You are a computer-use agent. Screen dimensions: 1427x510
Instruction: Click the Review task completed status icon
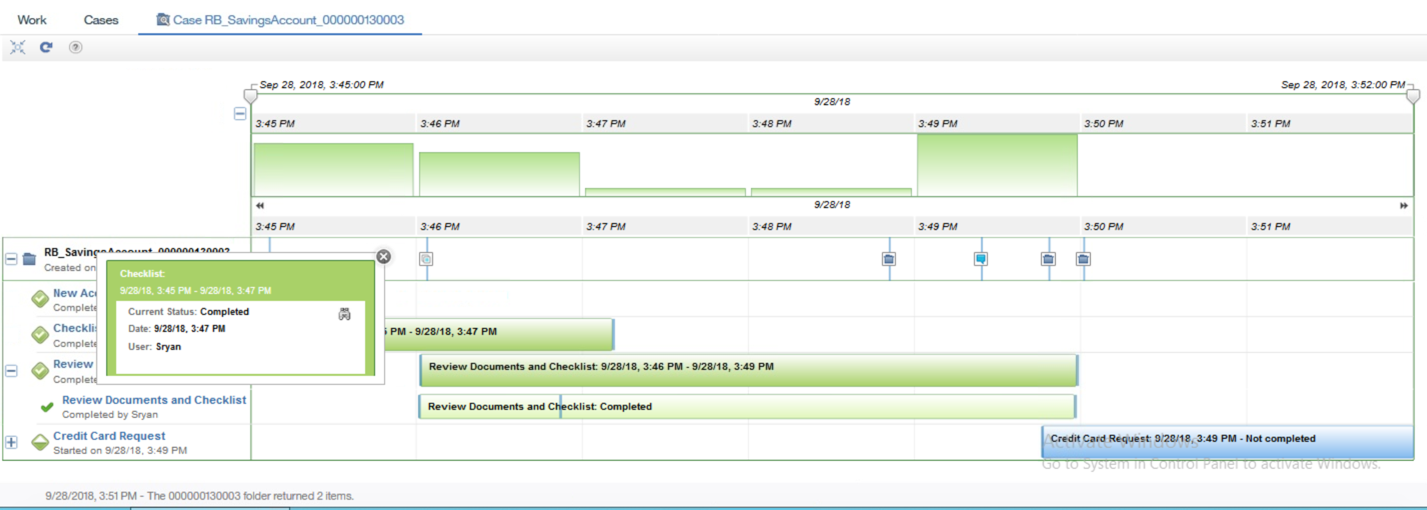pos(40,370)
